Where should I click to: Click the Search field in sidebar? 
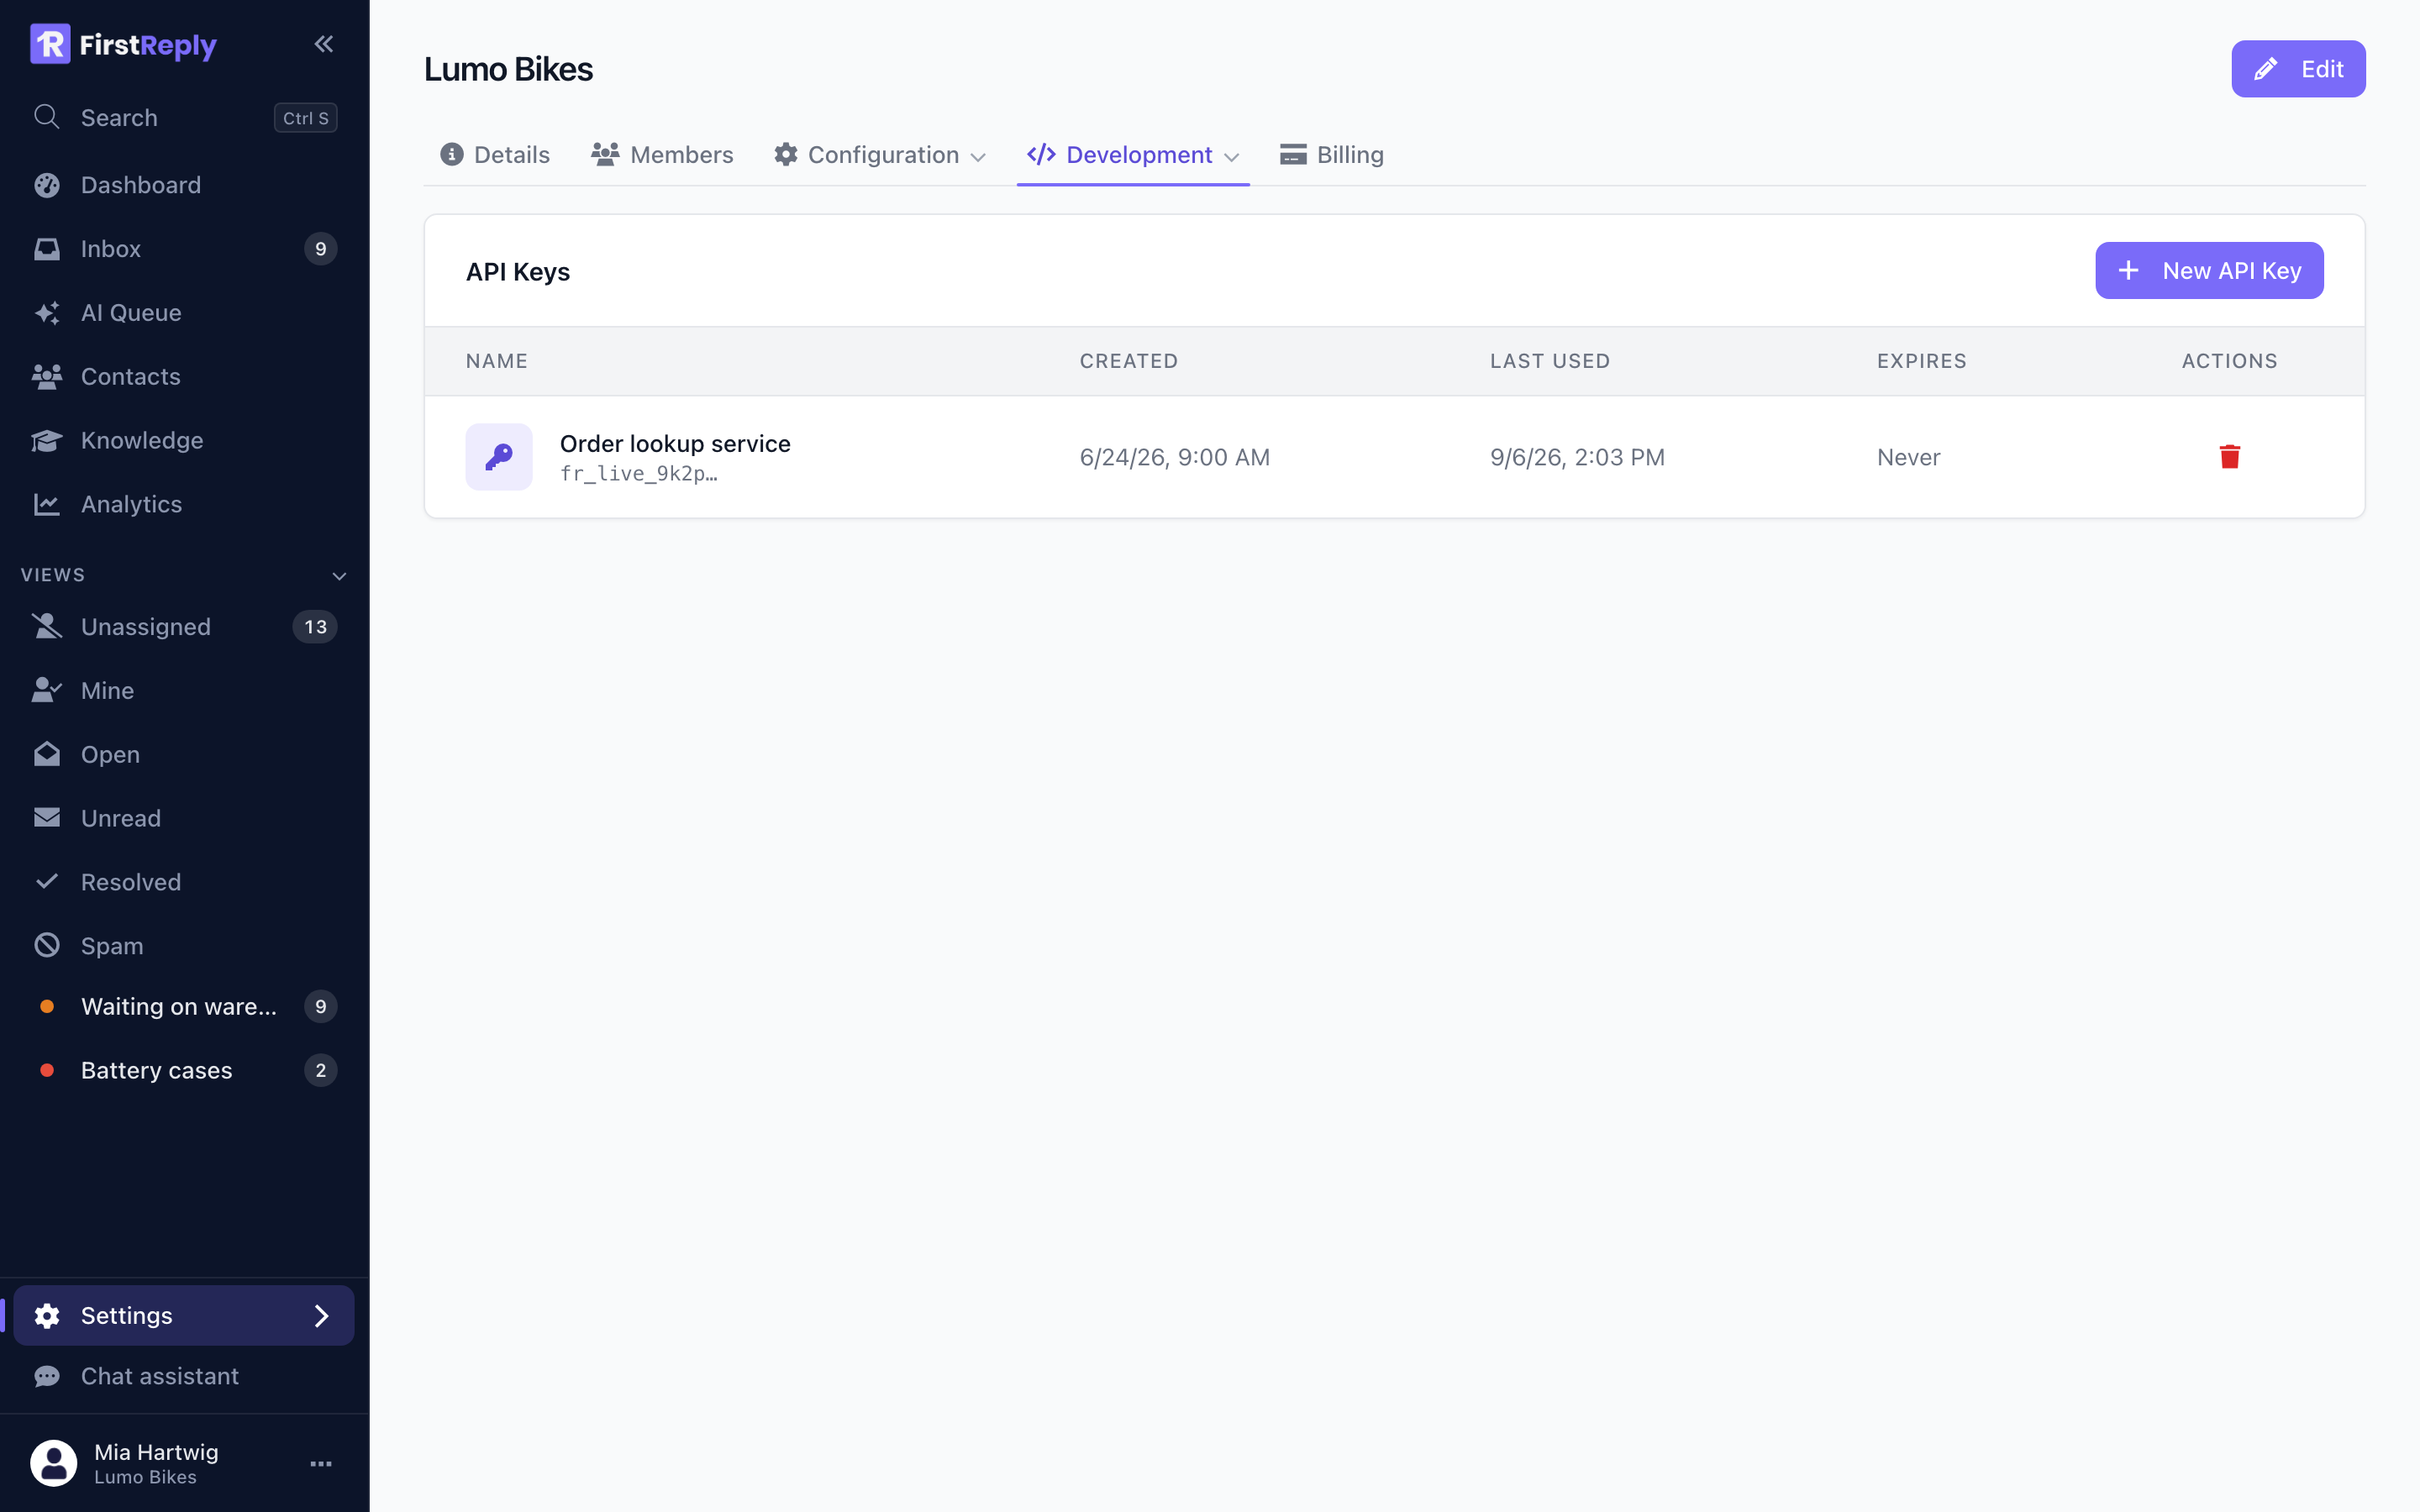(x=184, y=117)
